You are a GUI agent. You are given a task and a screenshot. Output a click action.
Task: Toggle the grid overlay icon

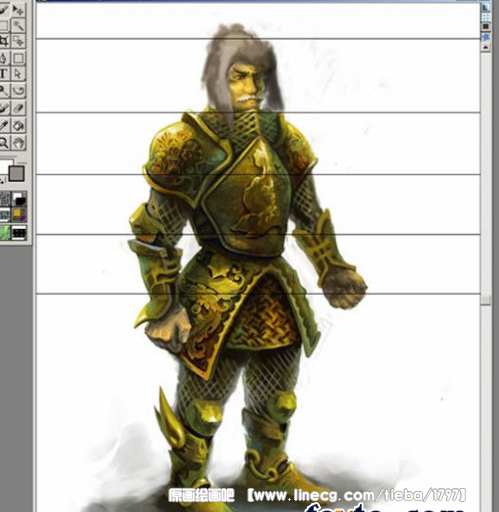click(486, 17)
